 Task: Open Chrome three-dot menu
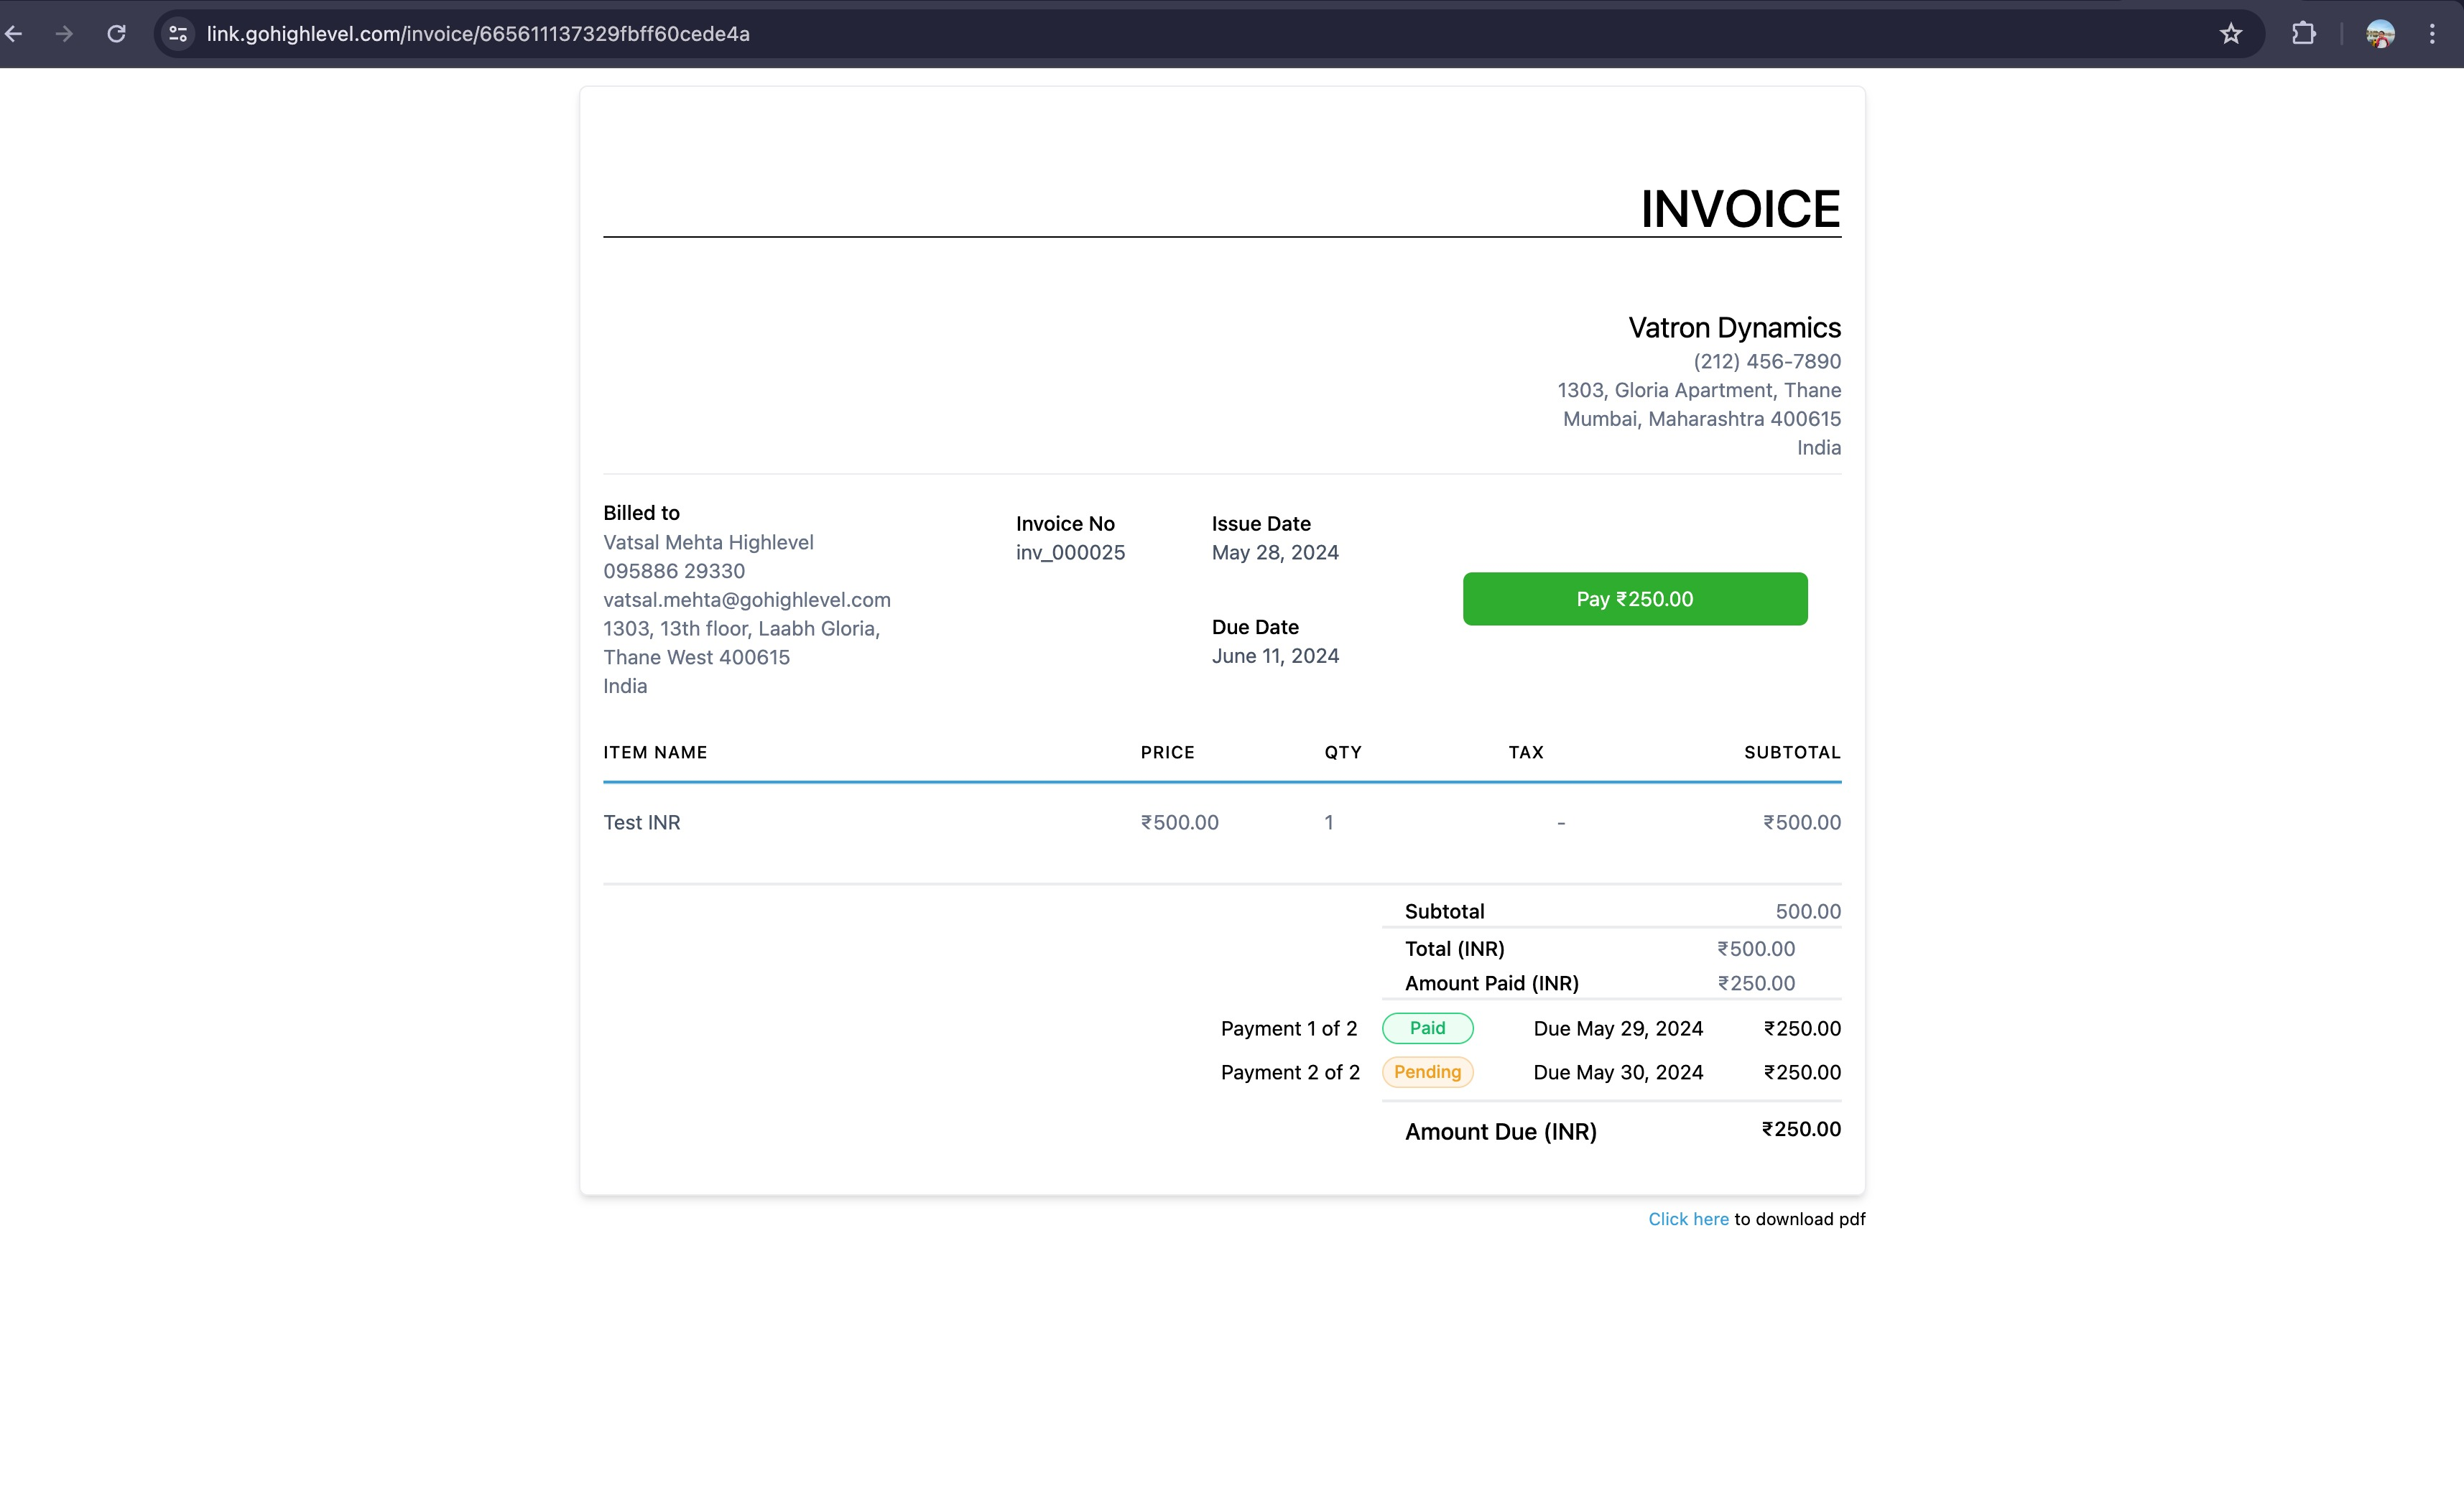2432,34
